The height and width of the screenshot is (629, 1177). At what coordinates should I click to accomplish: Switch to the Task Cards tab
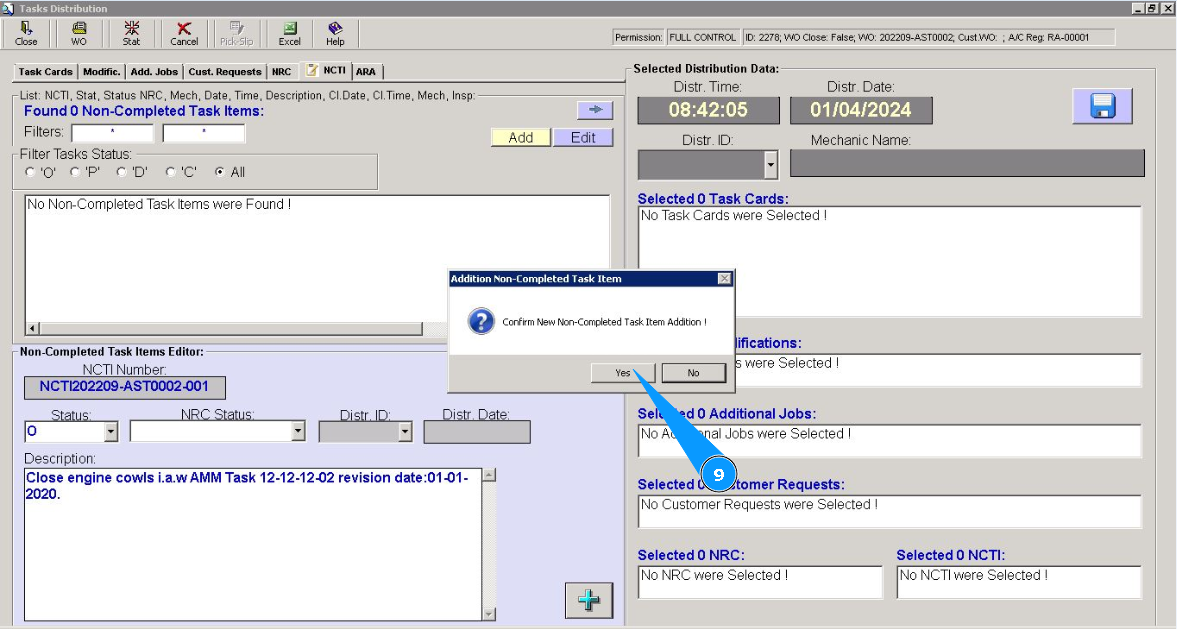[45, 71]
